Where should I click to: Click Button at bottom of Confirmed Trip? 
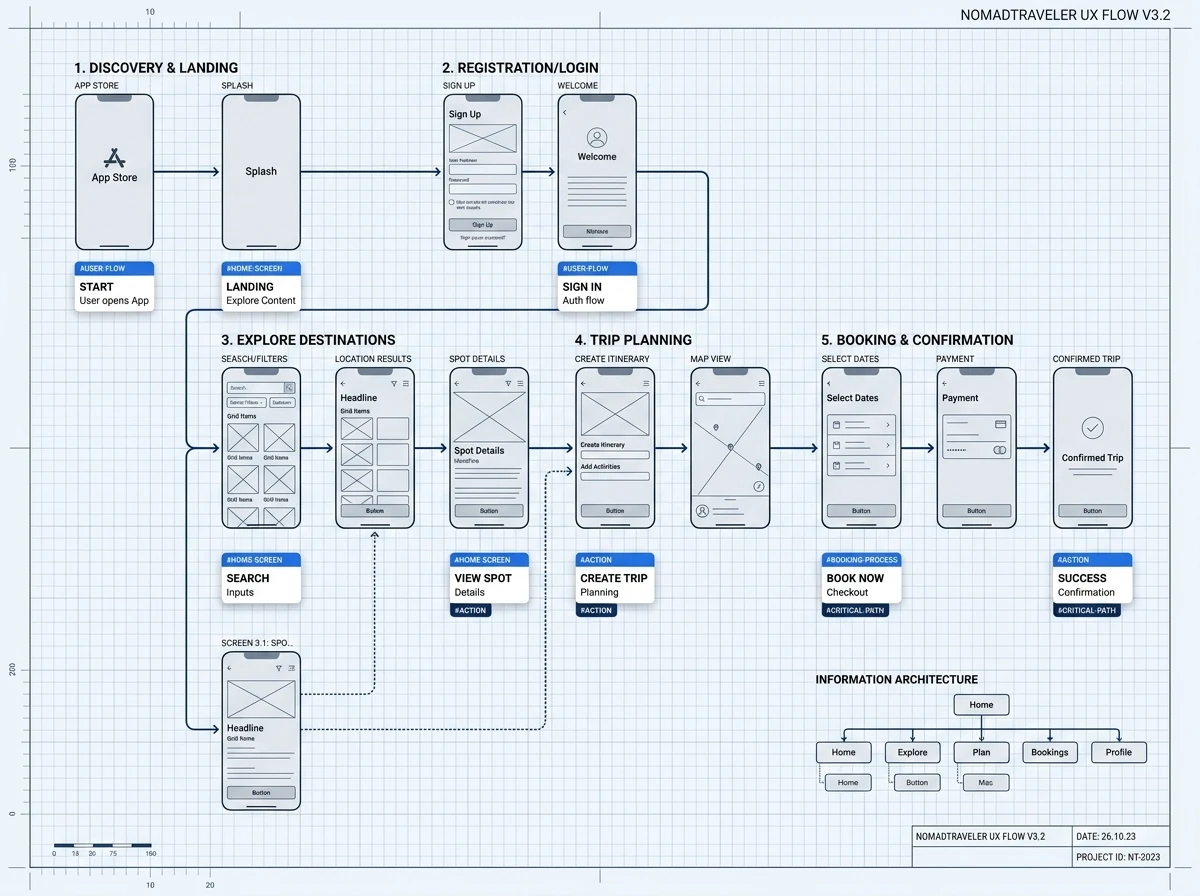coord(1093,510)
